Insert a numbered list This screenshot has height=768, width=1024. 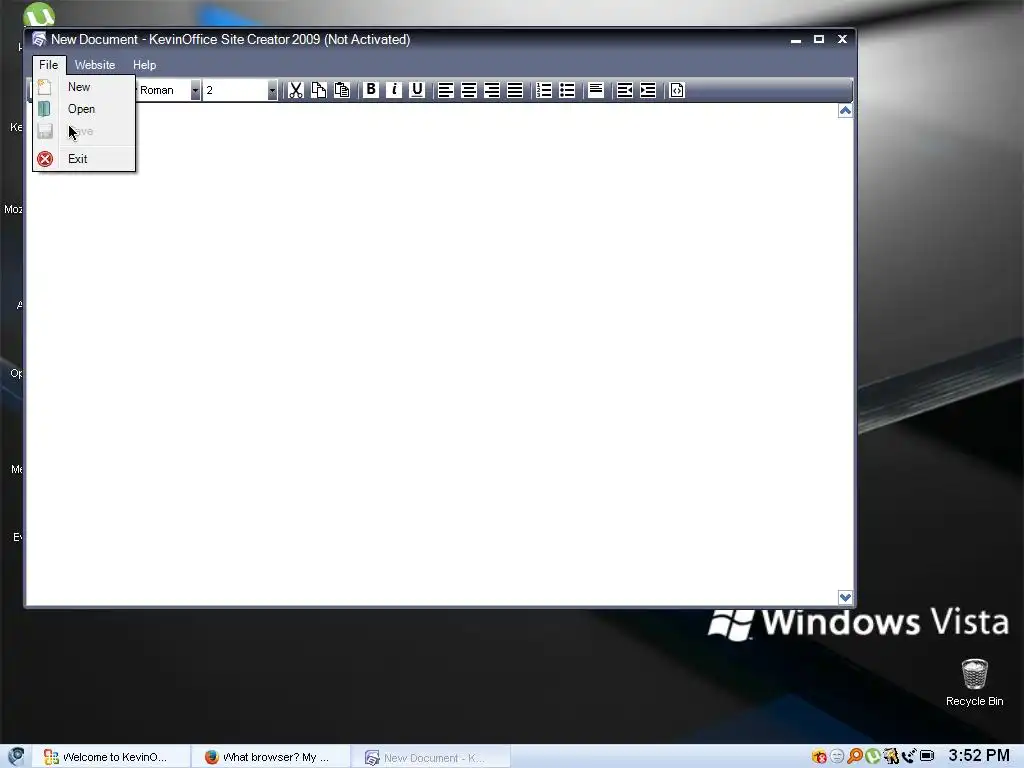point(544,90)
